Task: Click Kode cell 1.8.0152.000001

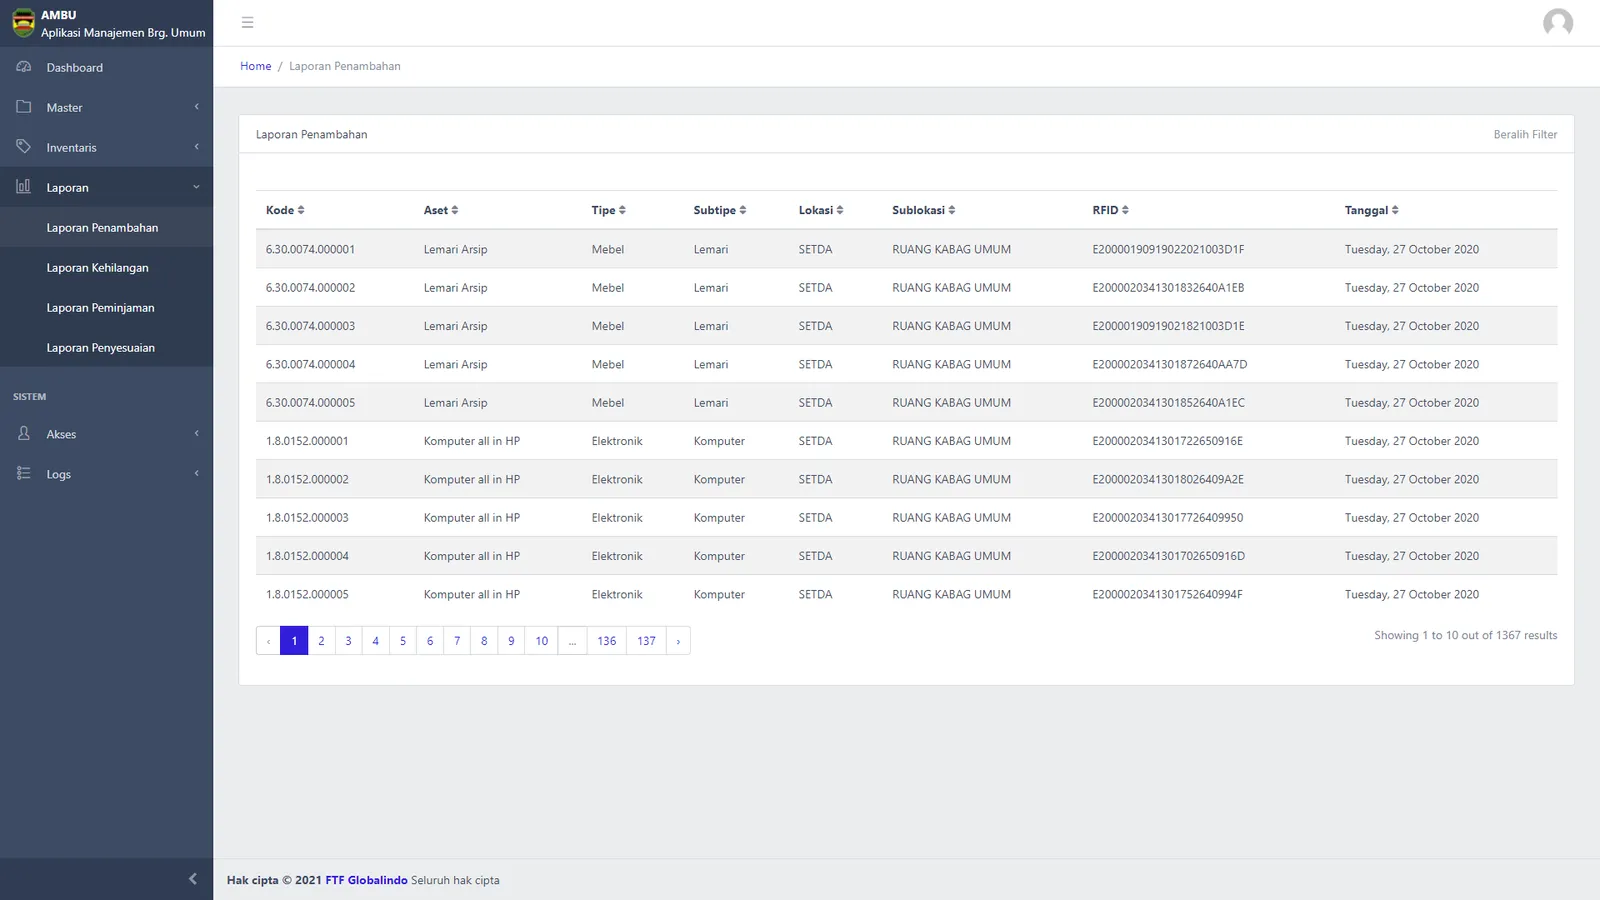Action: [307, 441]
